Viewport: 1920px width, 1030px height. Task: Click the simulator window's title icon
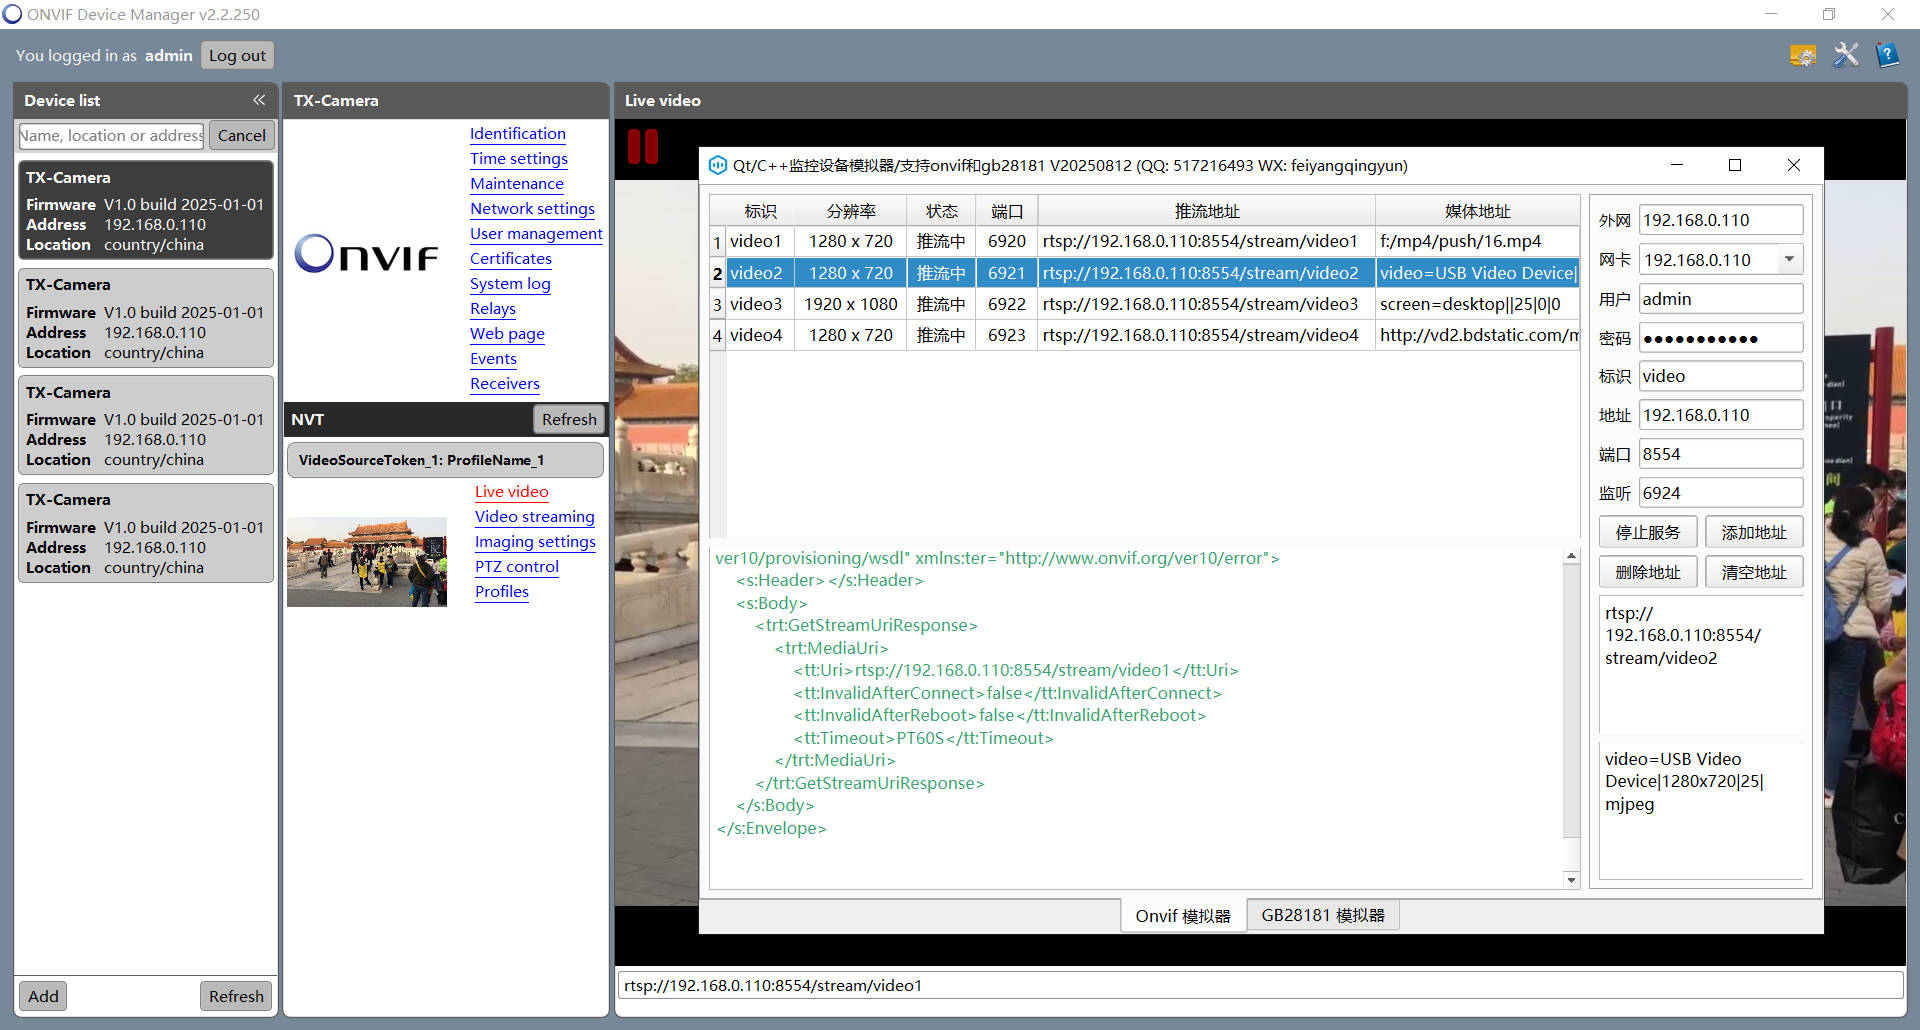click(x=717, y=165)
